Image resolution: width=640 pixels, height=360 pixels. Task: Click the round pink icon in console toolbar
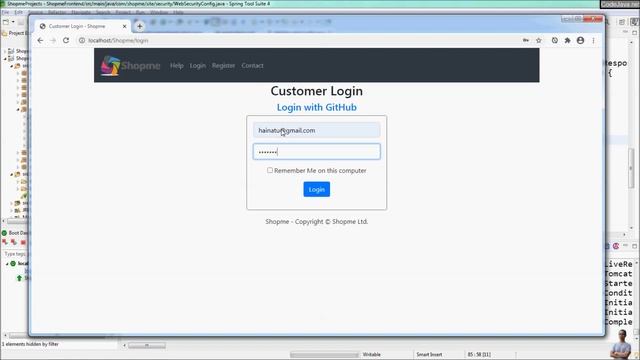tap(616, 246)
